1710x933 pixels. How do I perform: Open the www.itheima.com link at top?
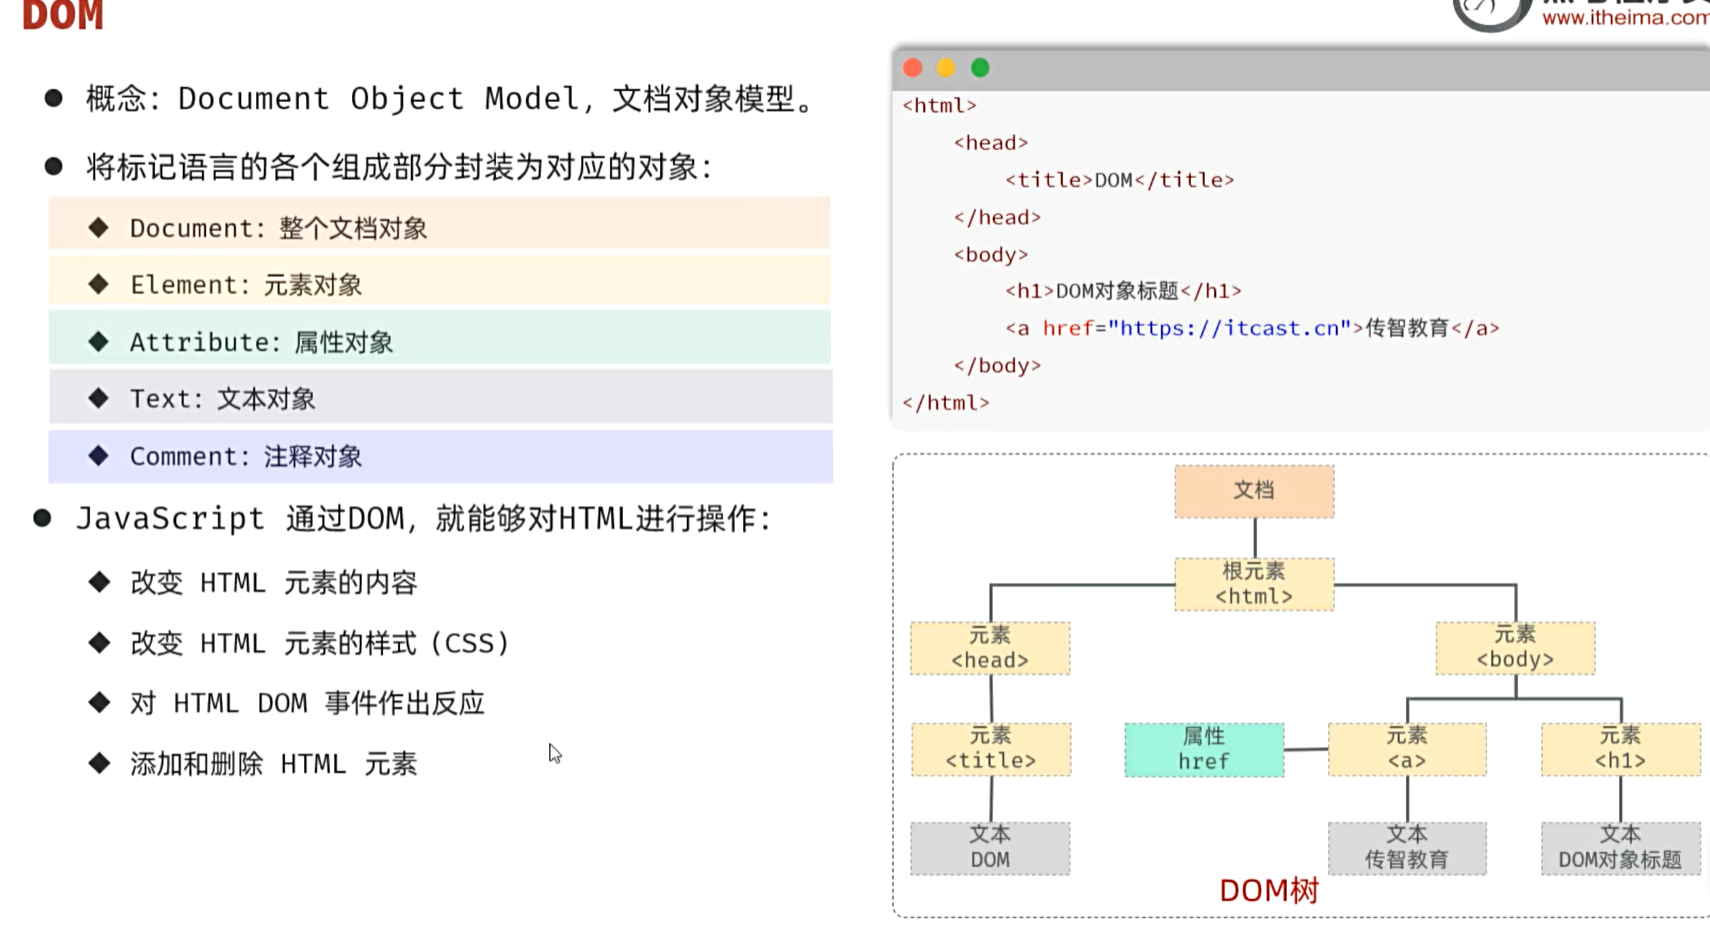coord(1625,17)
